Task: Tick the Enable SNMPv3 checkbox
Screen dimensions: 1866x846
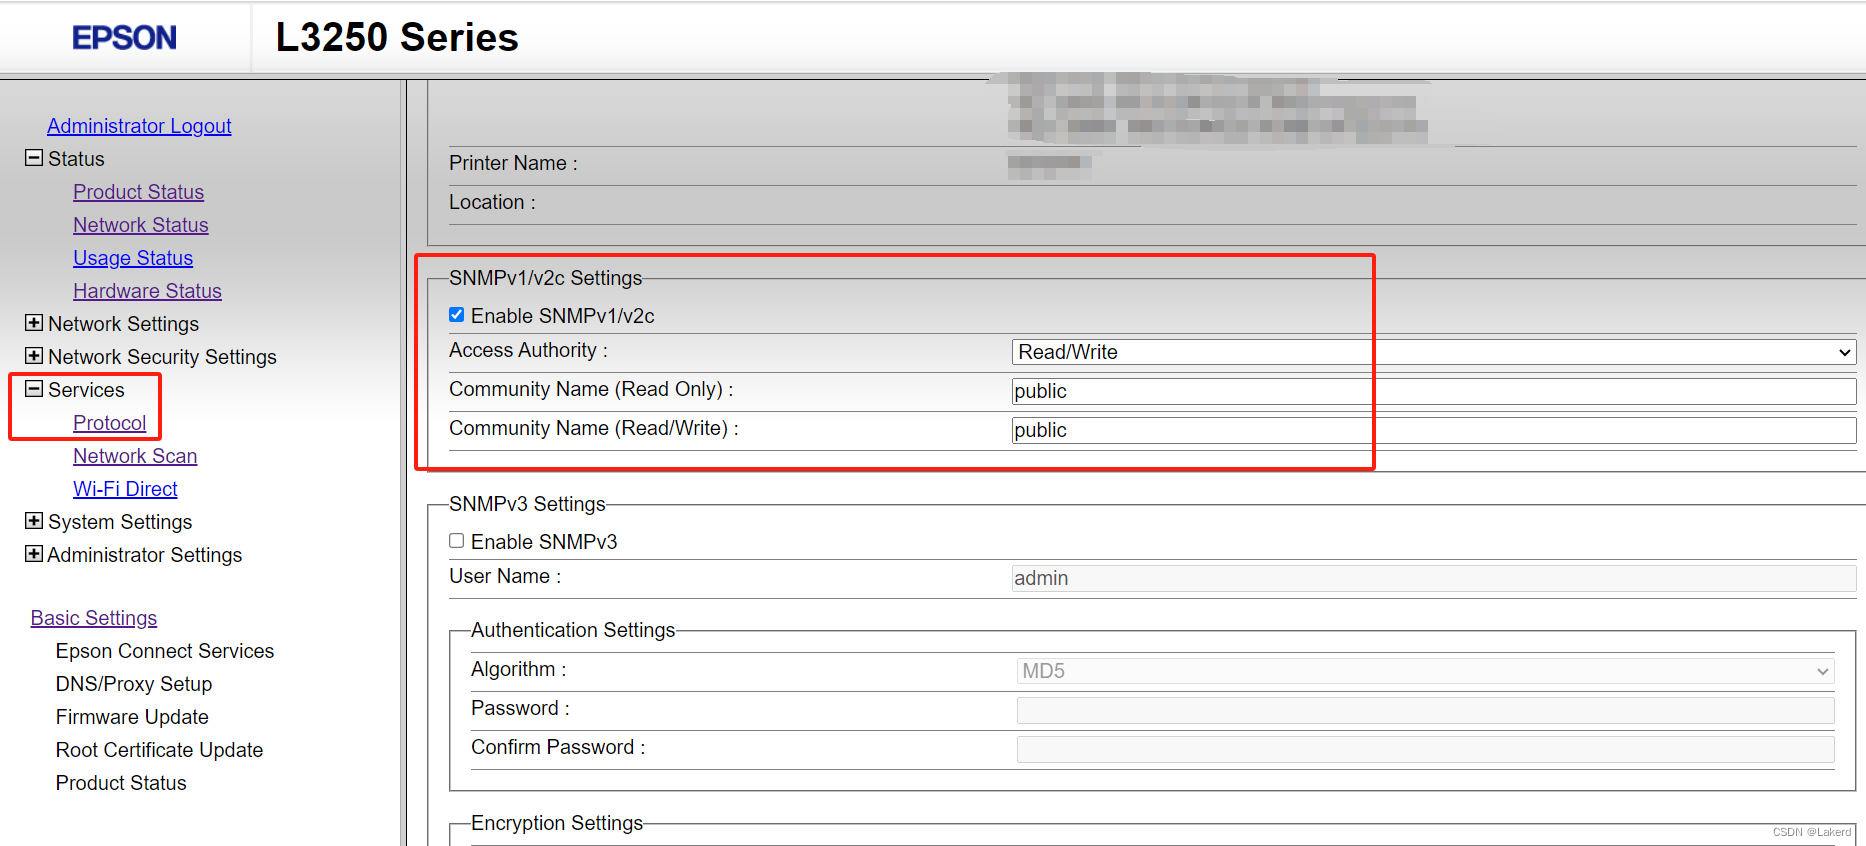Action: click(x=457, y=541)
